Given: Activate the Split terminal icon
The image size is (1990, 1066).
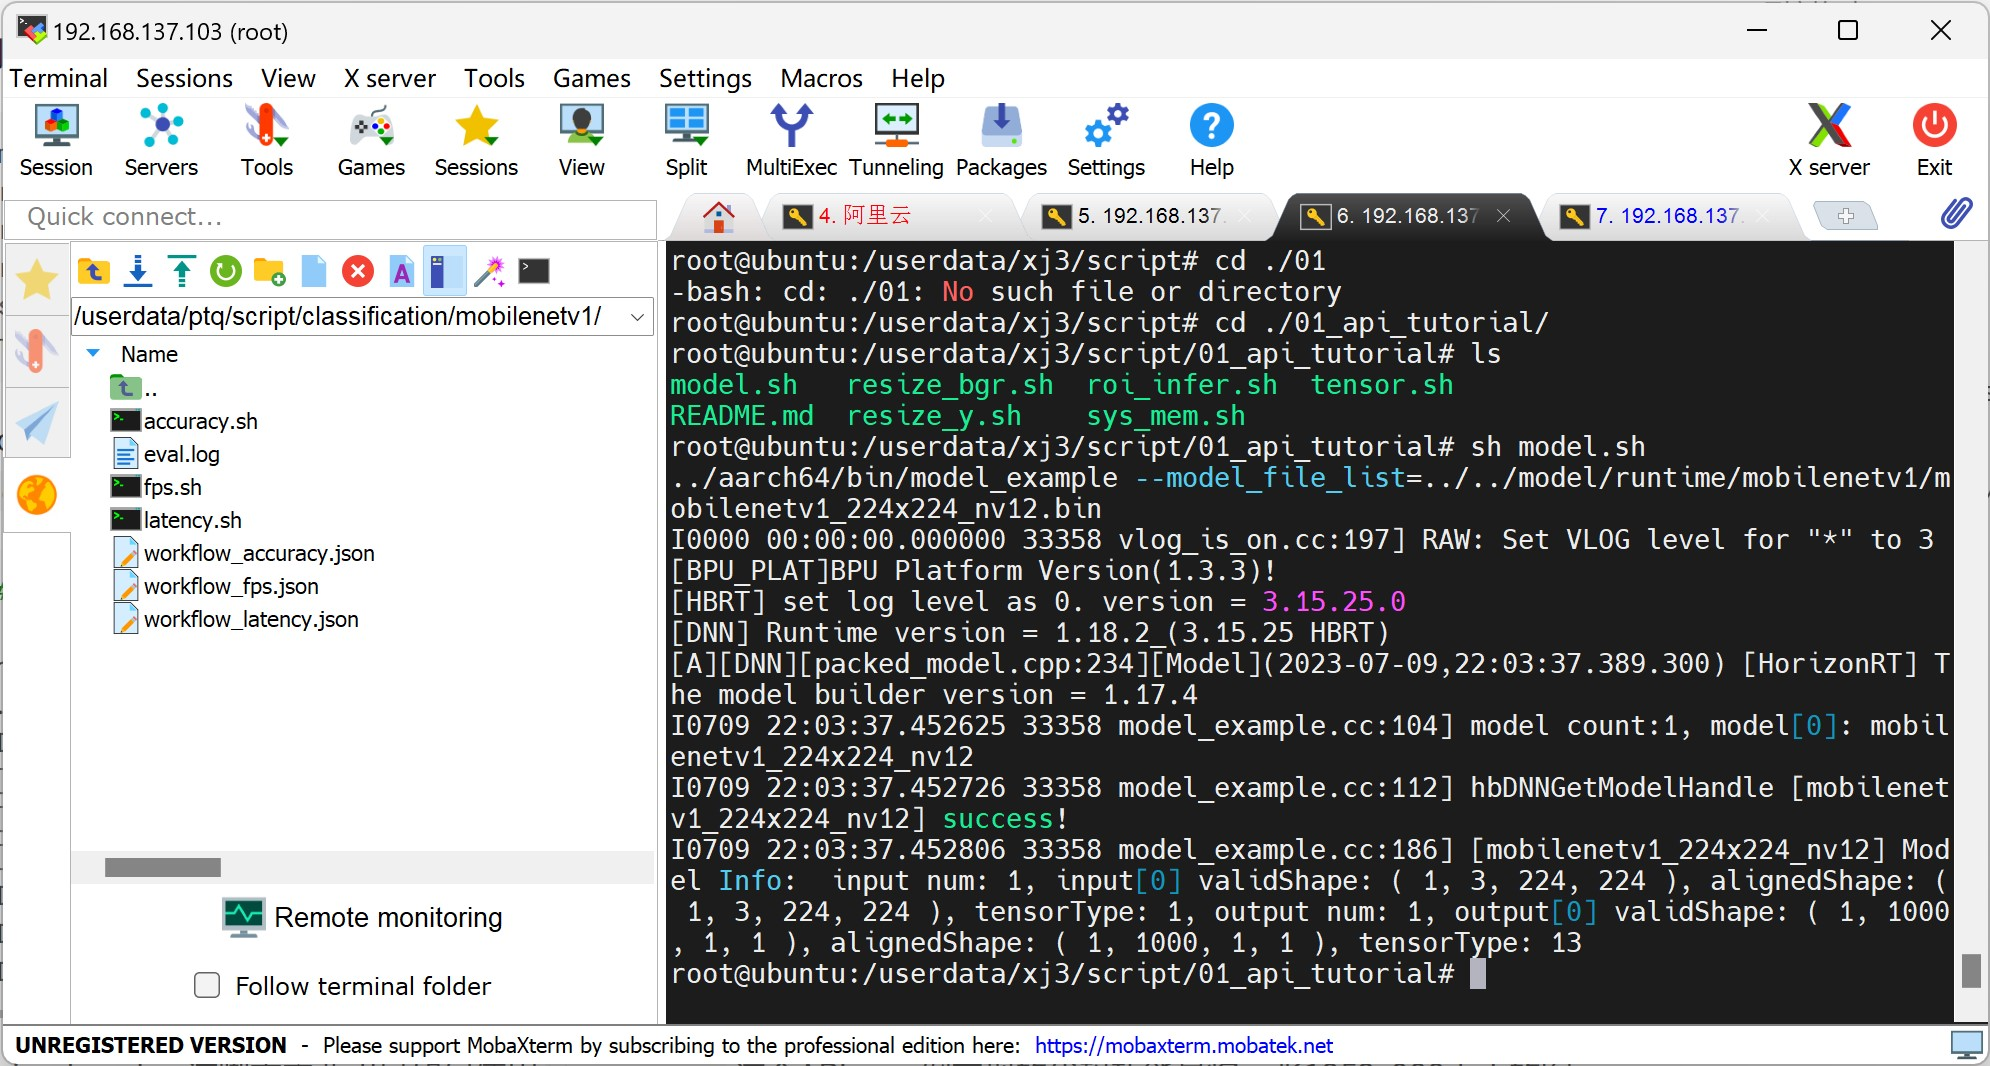Looking at the screenshot, I should tap(686, 141).
